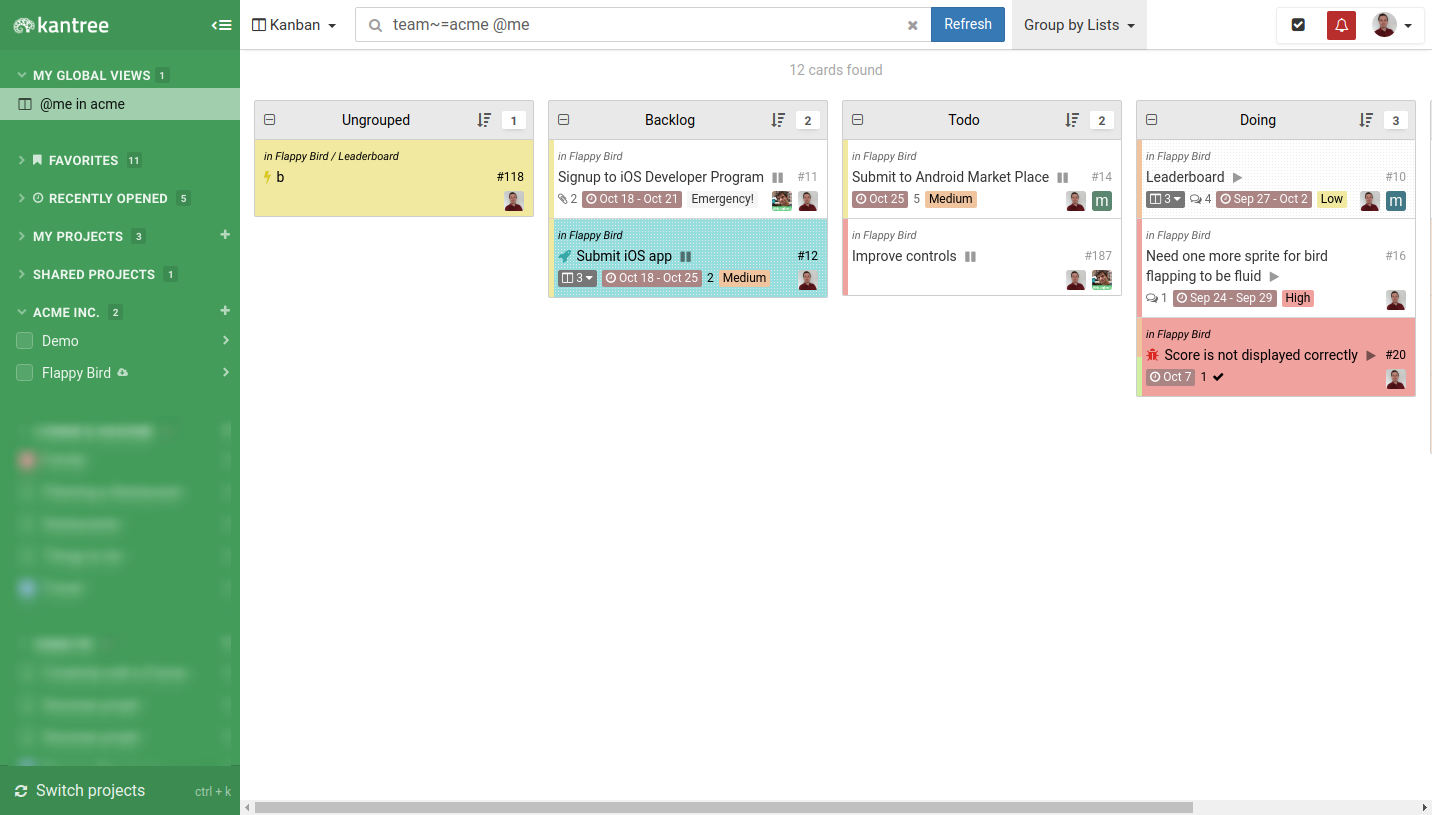Image resolution: width=1432 pixels, height=815 pixels.
Task: Click play icon on Need one more sprite card
Action: (1274, 276)
